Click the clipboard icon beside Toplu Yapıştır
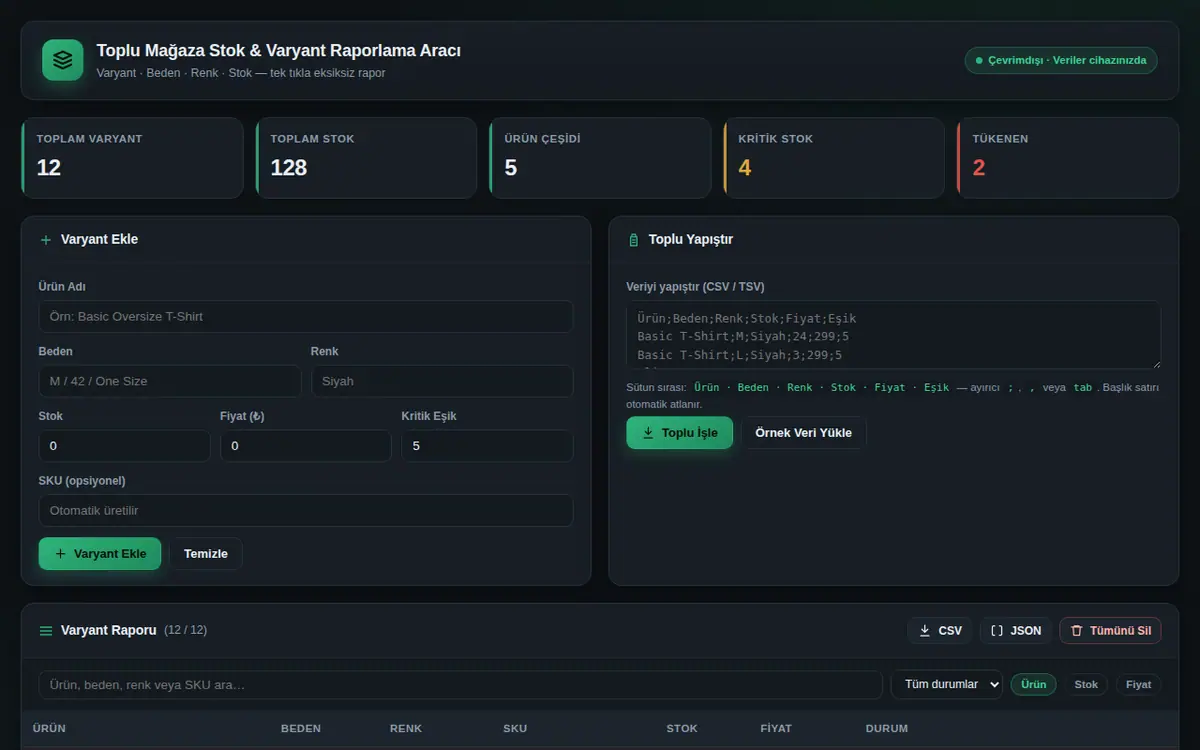Screen dimensions: 1200x750 point(633,240)
